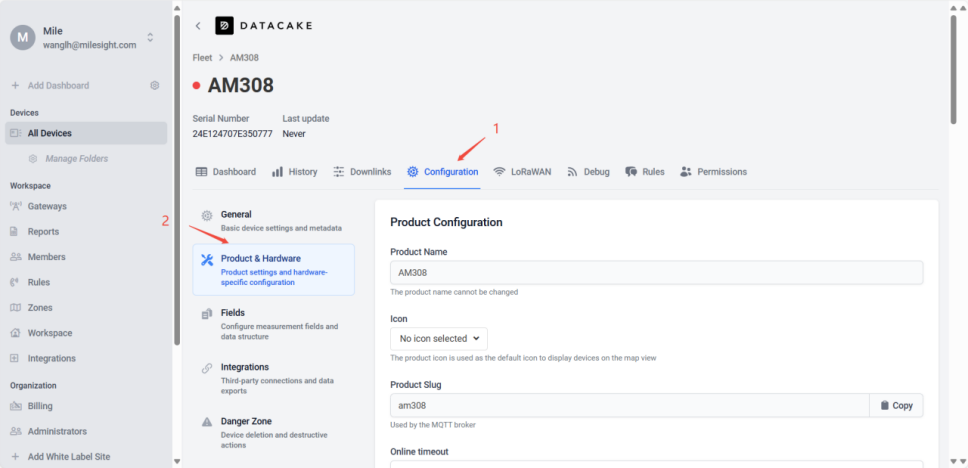Image resolution: width=968 pixels, height=468 pixels.
Task: Click the Administrators people icon
Action: click(15, 432)
